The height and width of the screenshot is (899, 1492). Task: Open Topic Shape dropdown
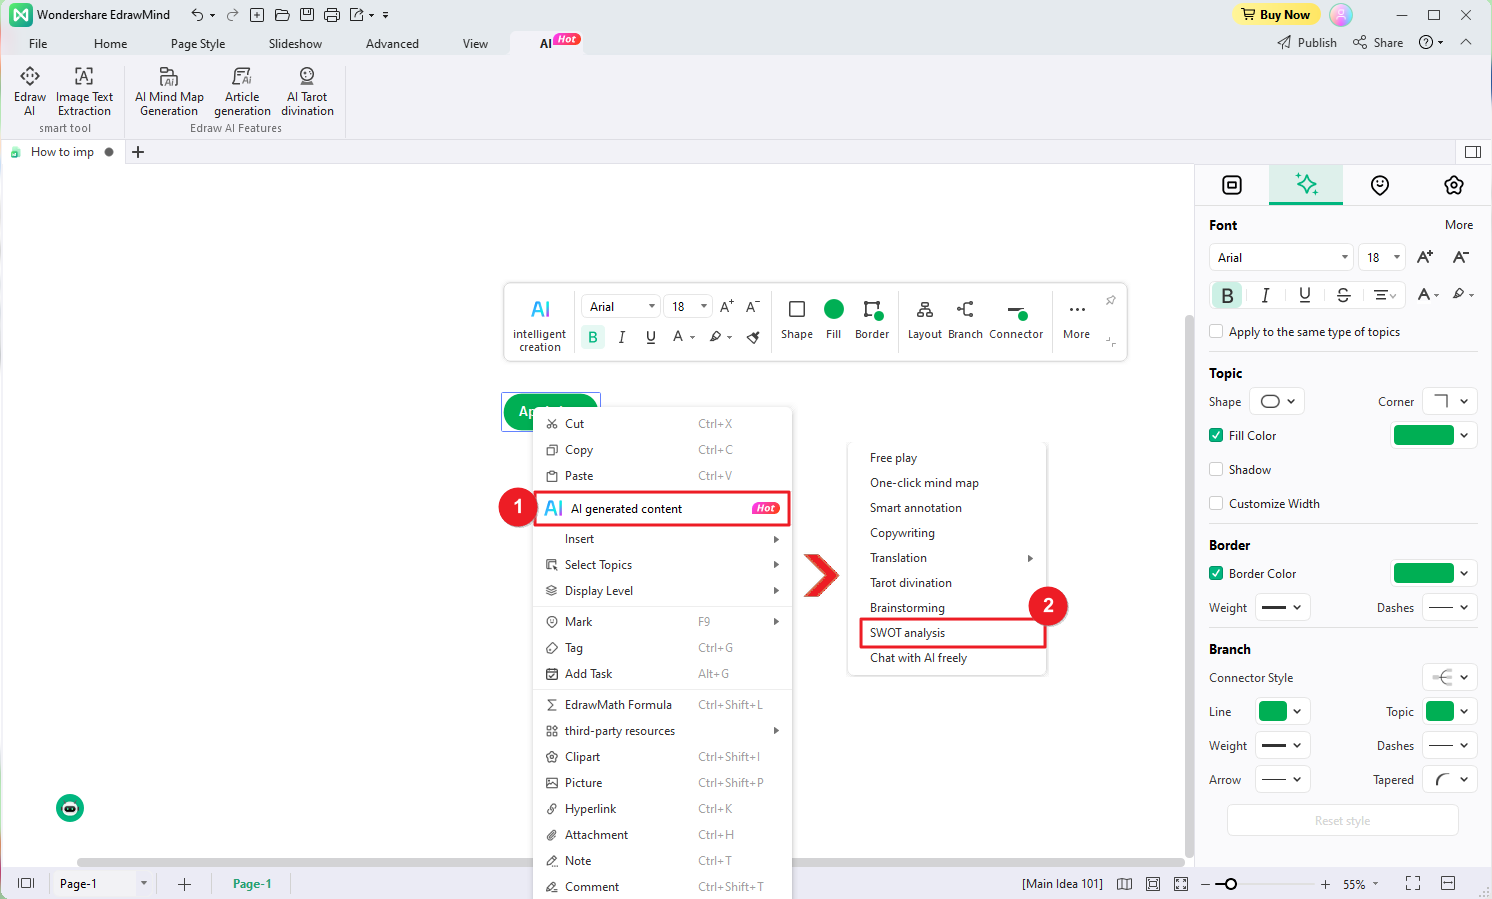1277,402
